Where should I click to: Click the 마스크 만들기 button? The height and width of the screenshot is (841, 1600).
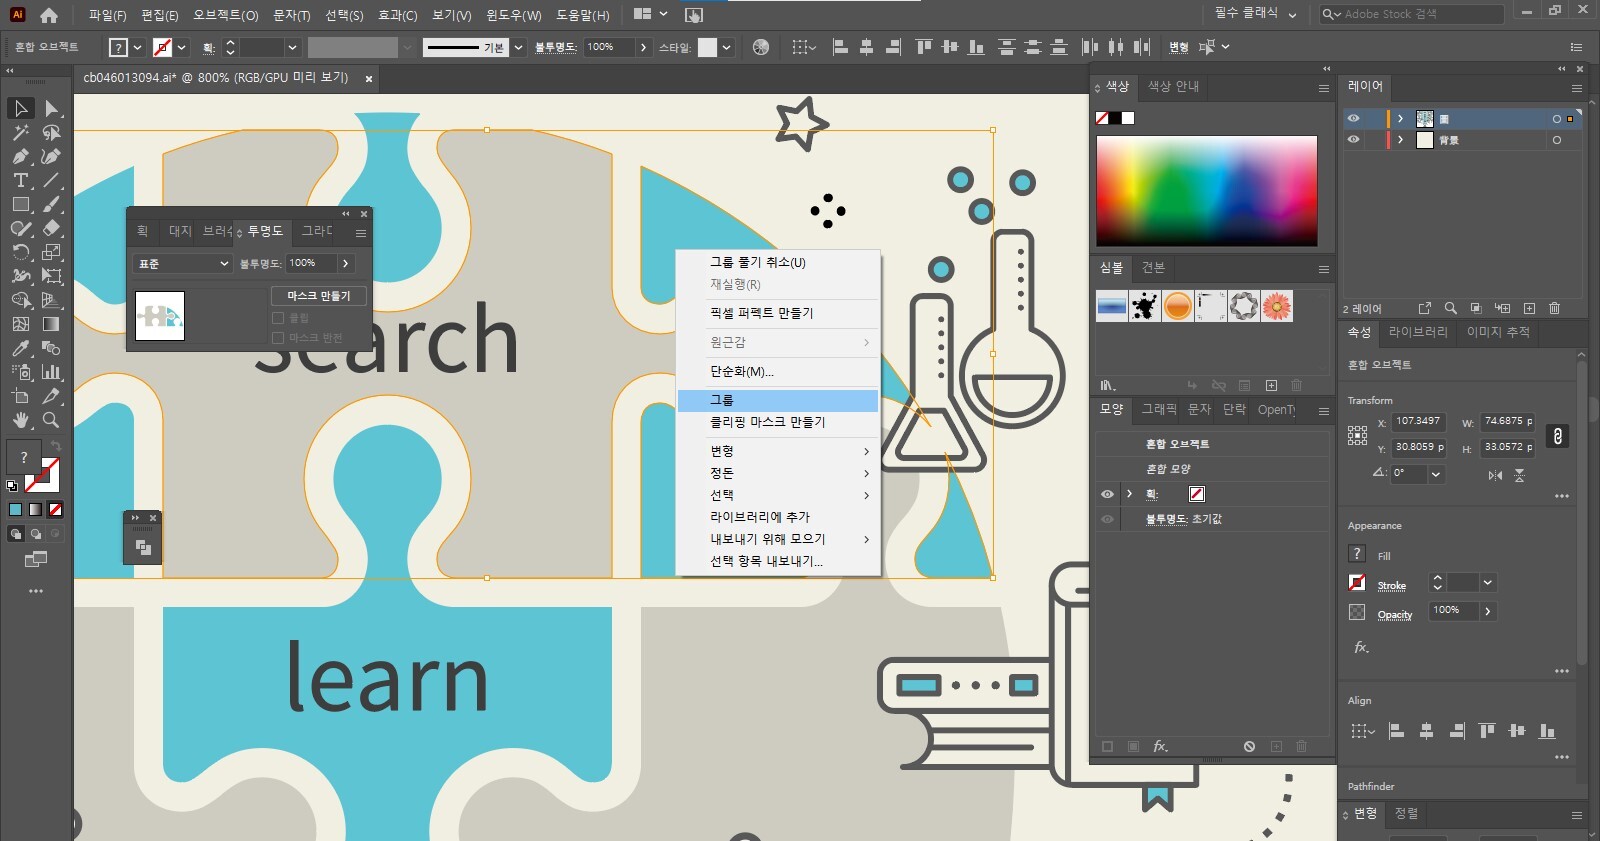click(318, 296)
